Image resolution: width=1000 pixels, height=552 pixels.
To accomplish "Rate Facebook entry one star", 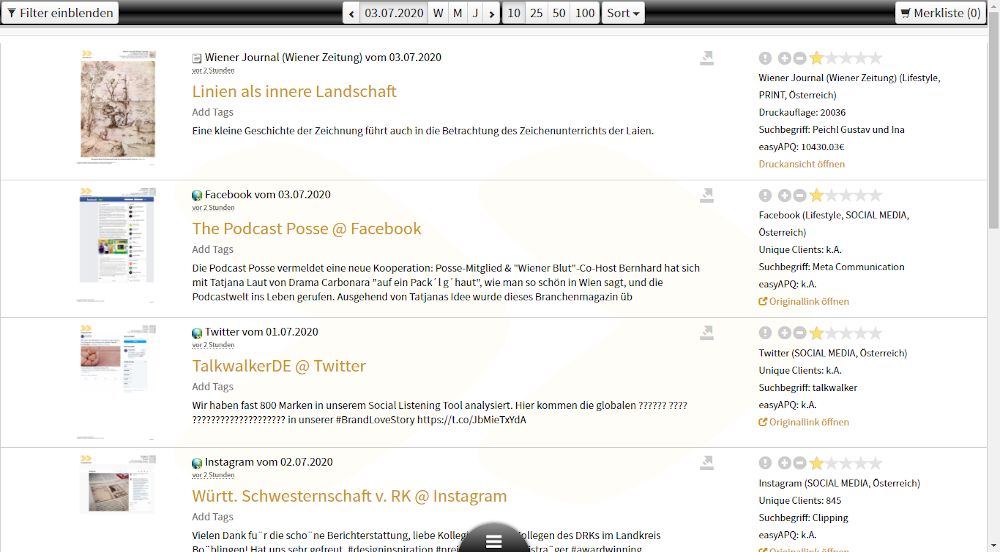I will coord(816,195).
